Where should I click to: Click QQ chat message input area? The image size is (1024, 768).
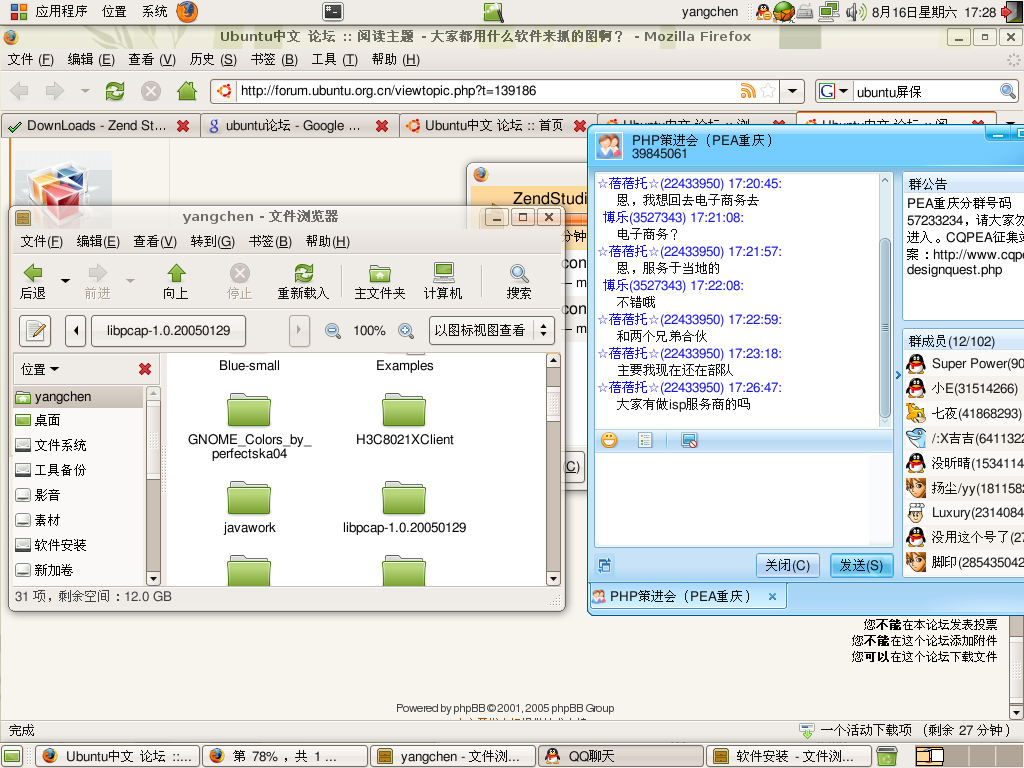(x=744, y=500)
